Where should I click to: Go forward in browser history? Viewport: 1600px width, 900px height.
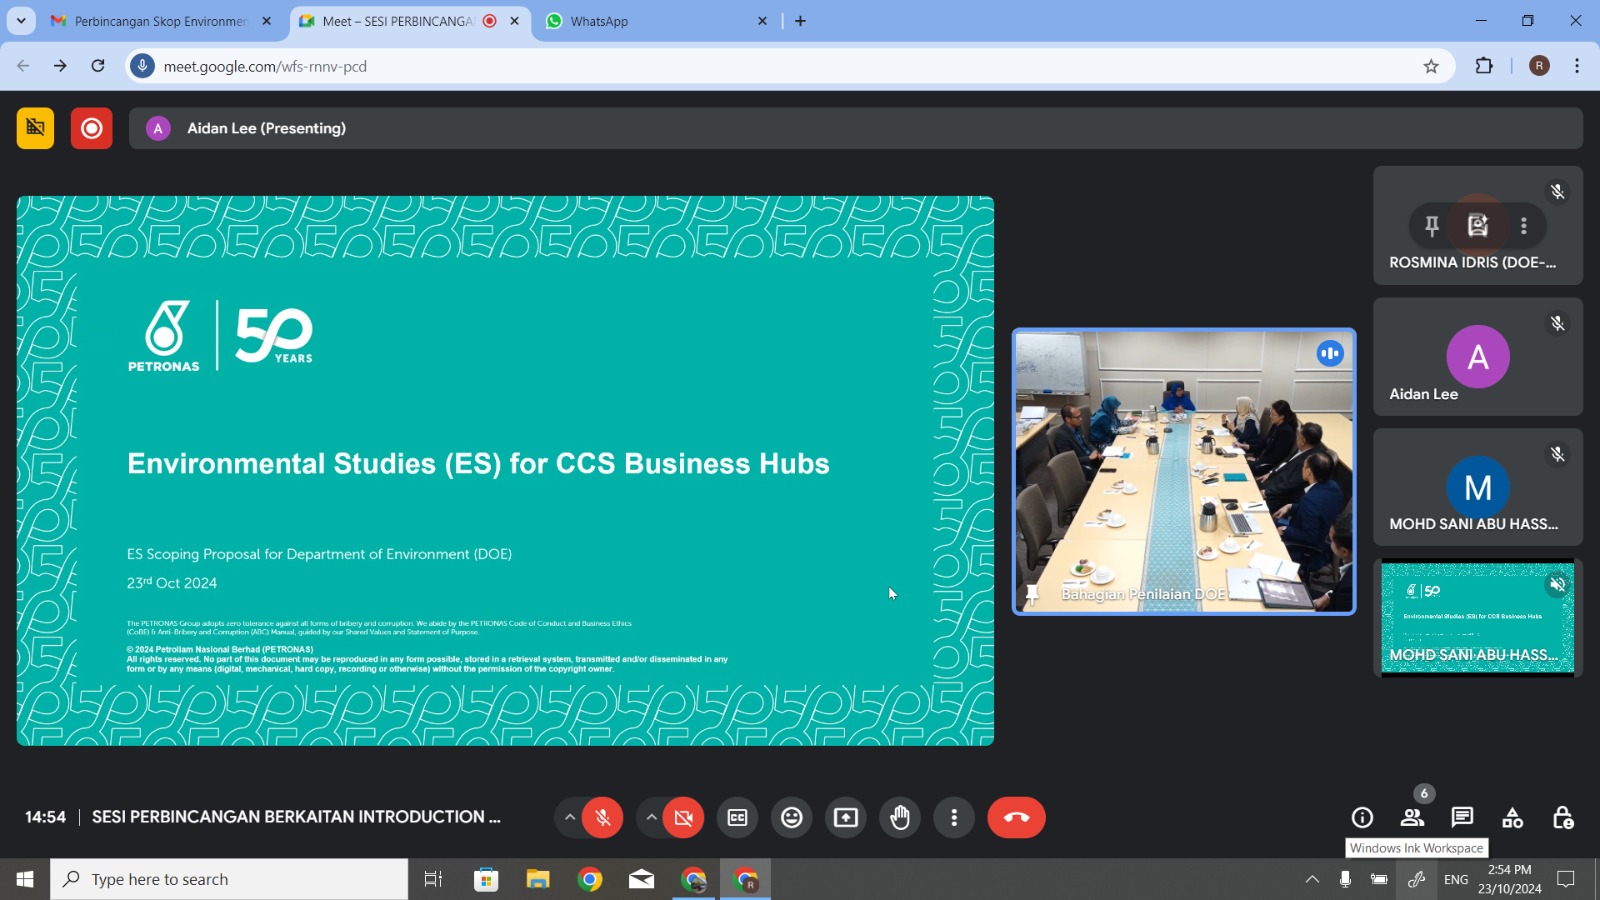(x=60, y=66)
